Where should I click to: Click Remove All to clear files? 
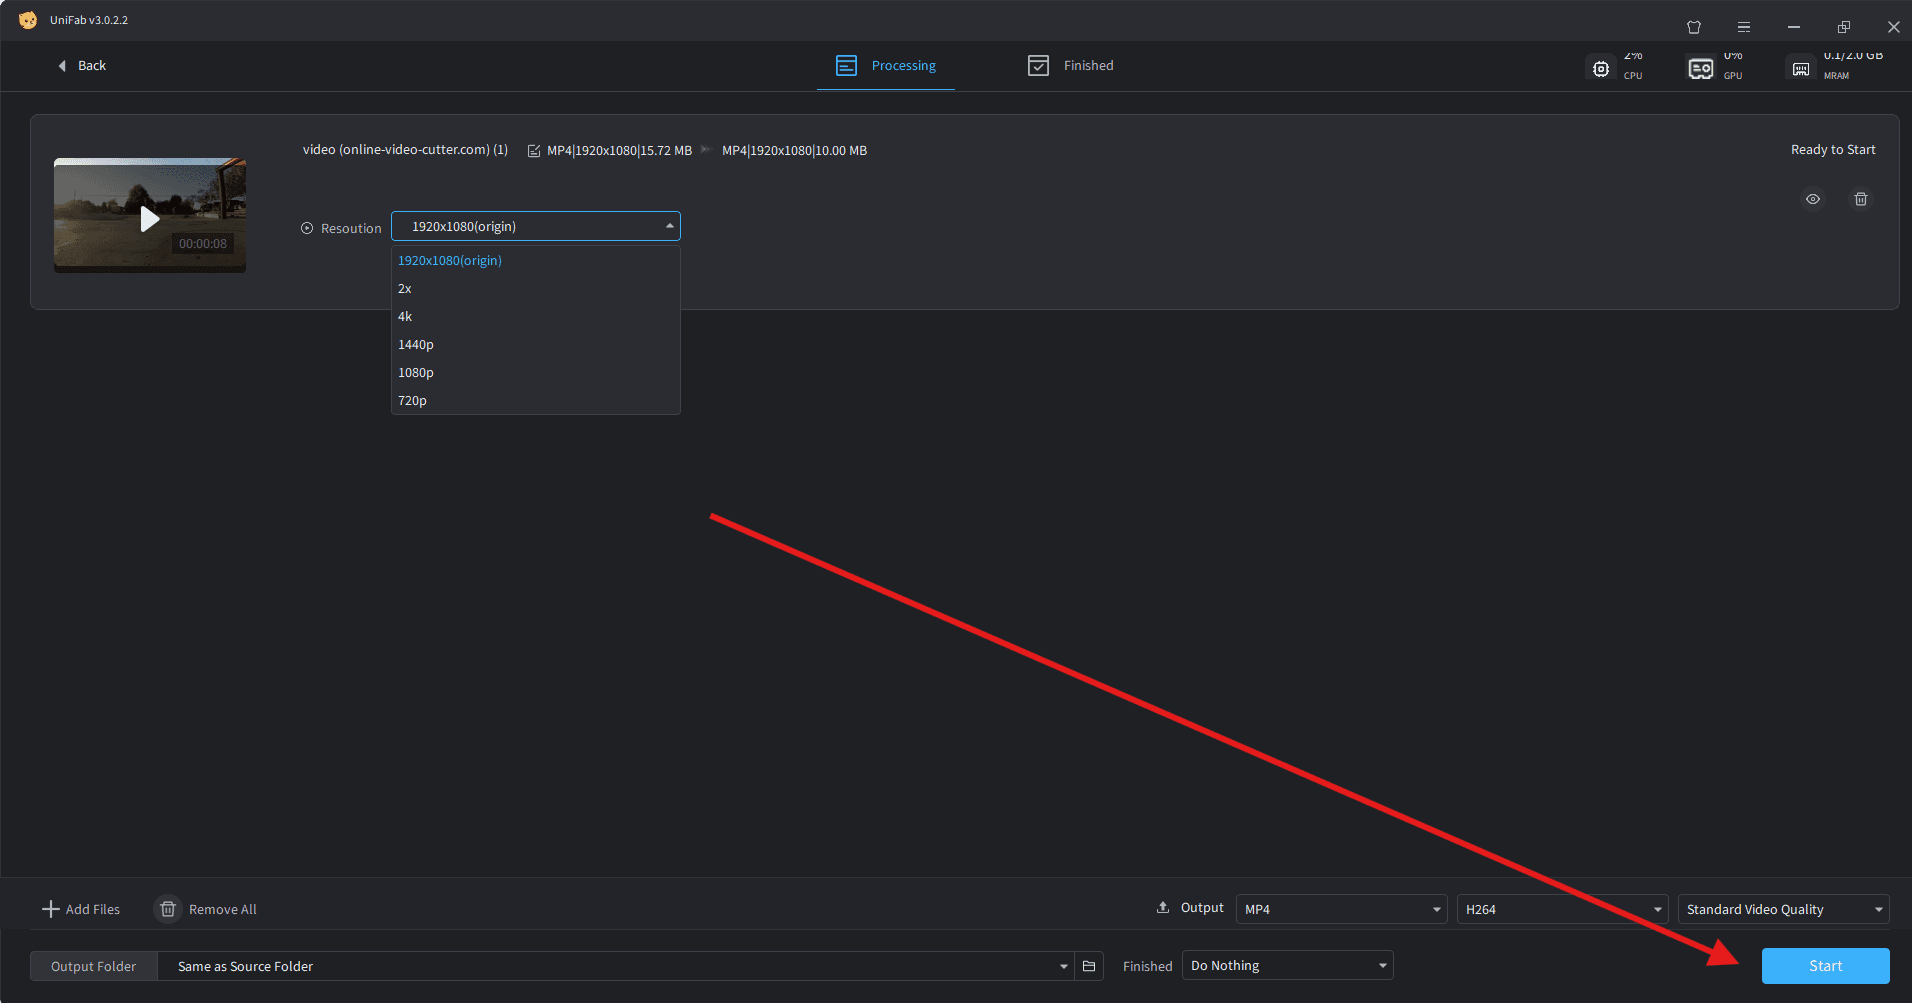(x=206, y=909)
